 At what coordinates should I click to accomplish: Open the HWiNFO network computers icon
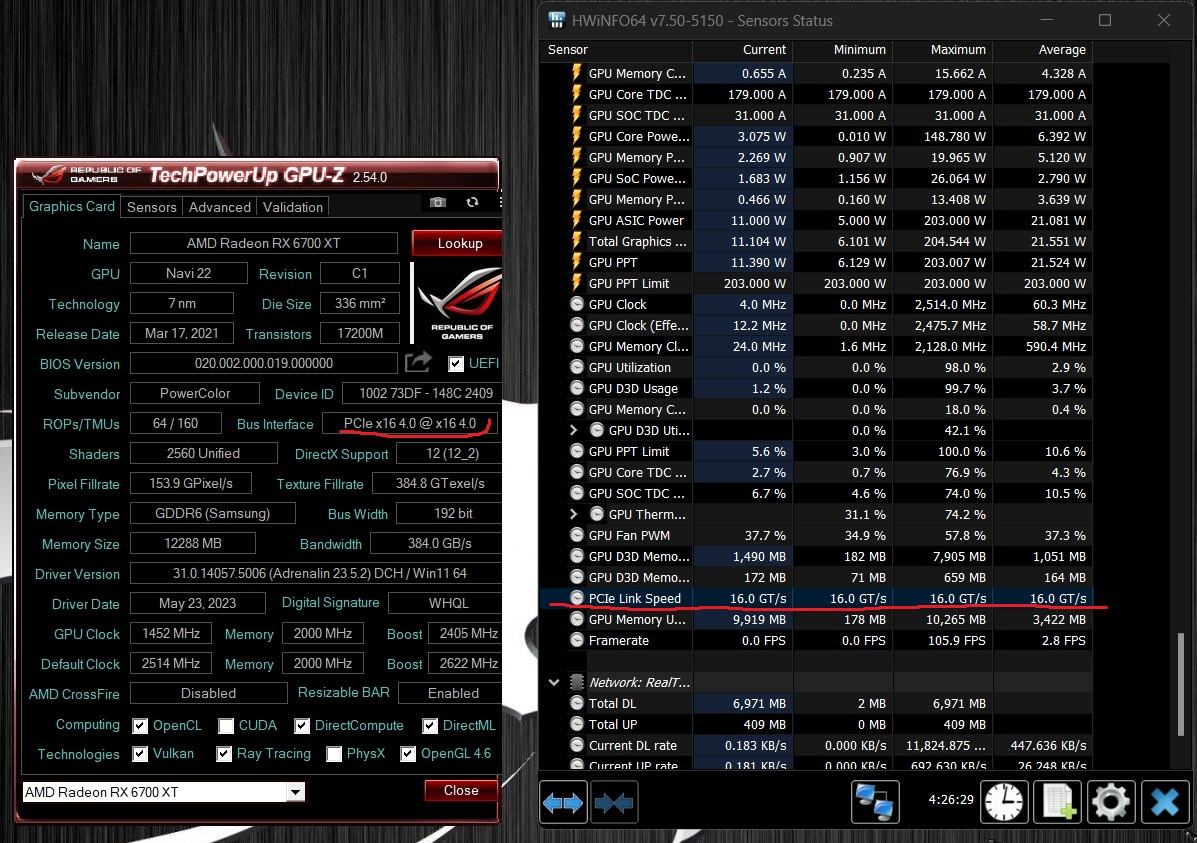point(875,803)
